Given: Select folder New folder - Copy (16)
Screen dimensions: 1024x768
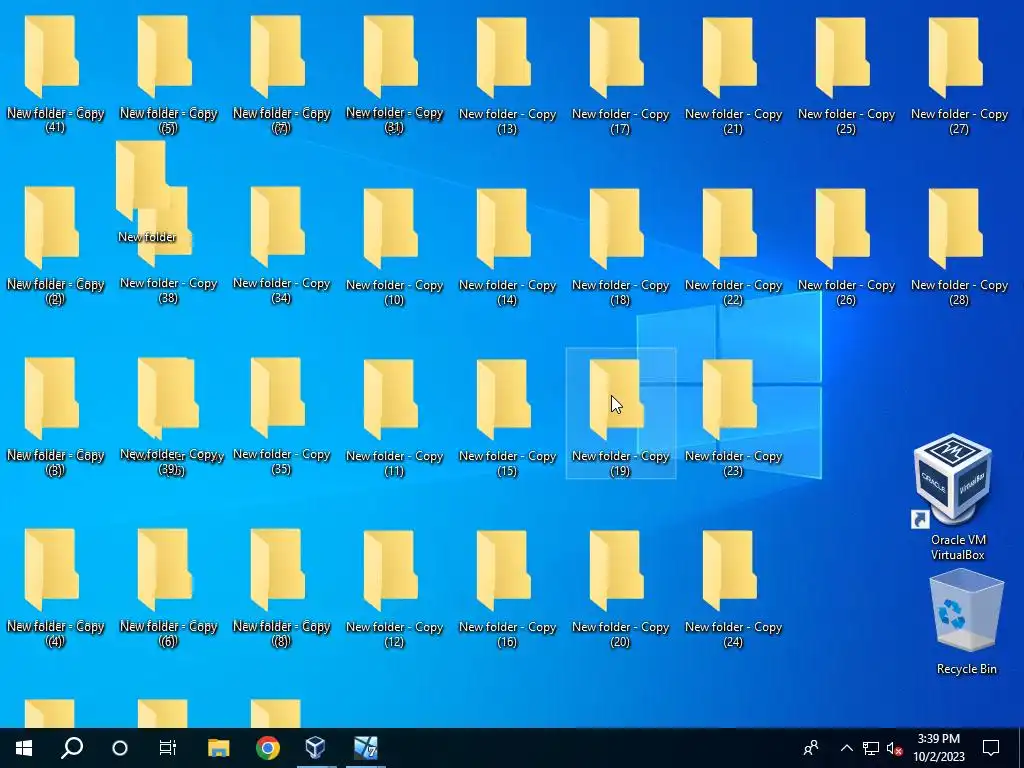Looking at the screenshot, I should 507,589.
